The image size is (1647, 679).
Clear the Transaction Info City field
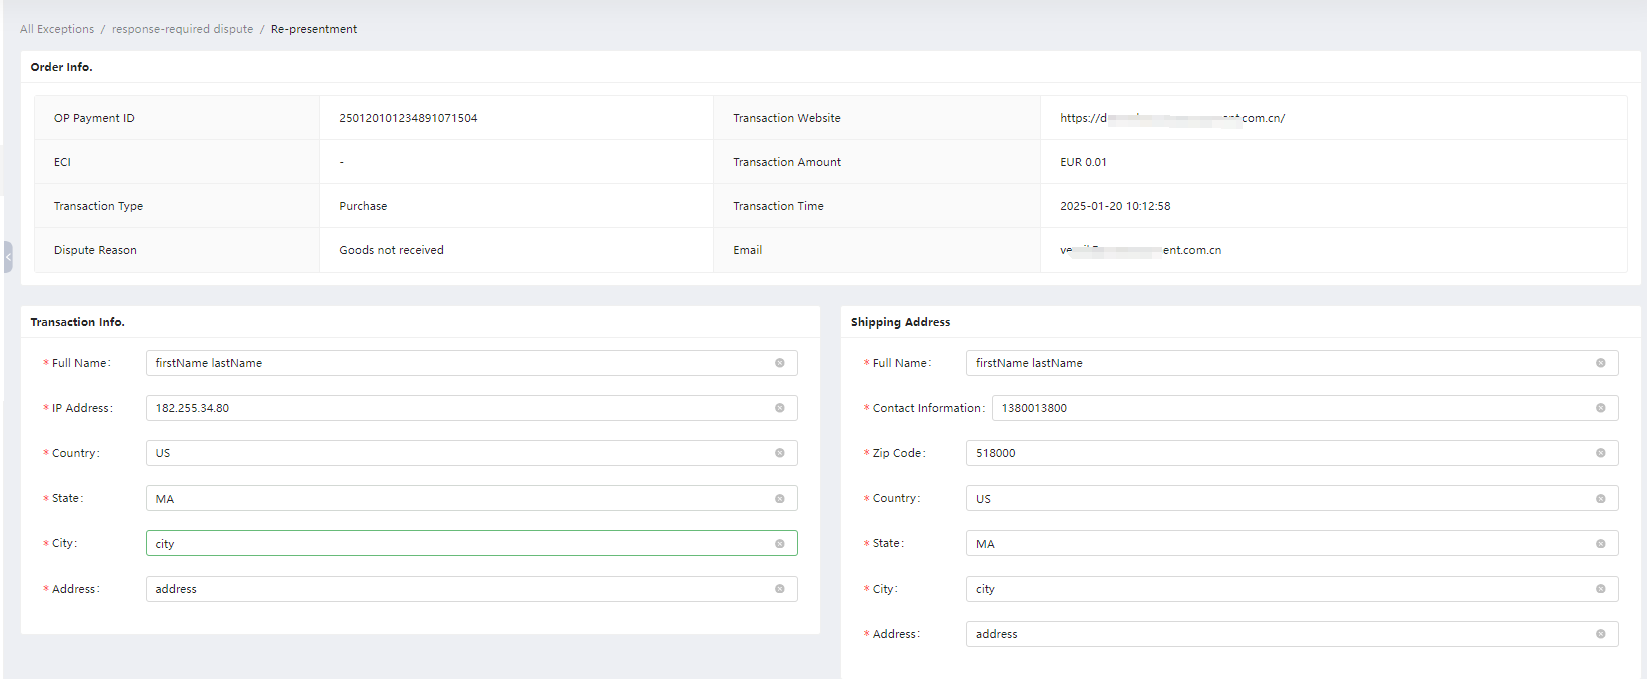pos(780,544)
